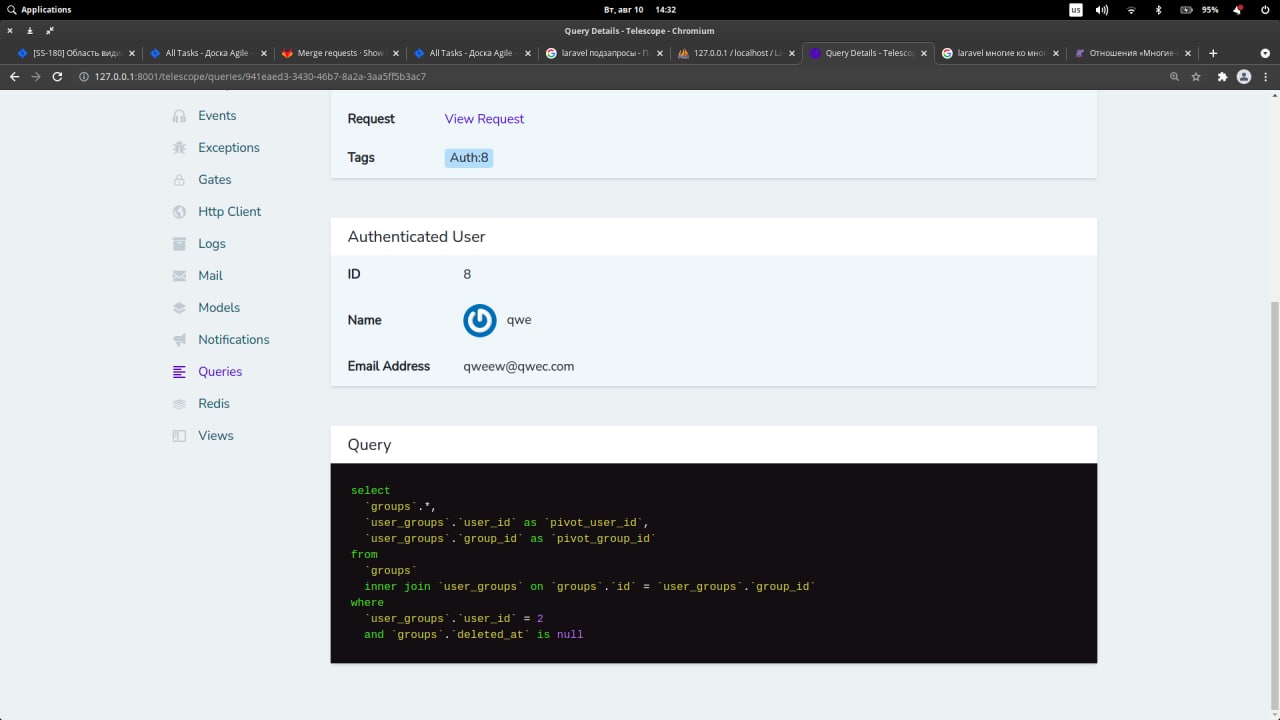Open the Redis stack icon
The width and height of the screenshot is (1280, 720).
(x=179, y=404)
